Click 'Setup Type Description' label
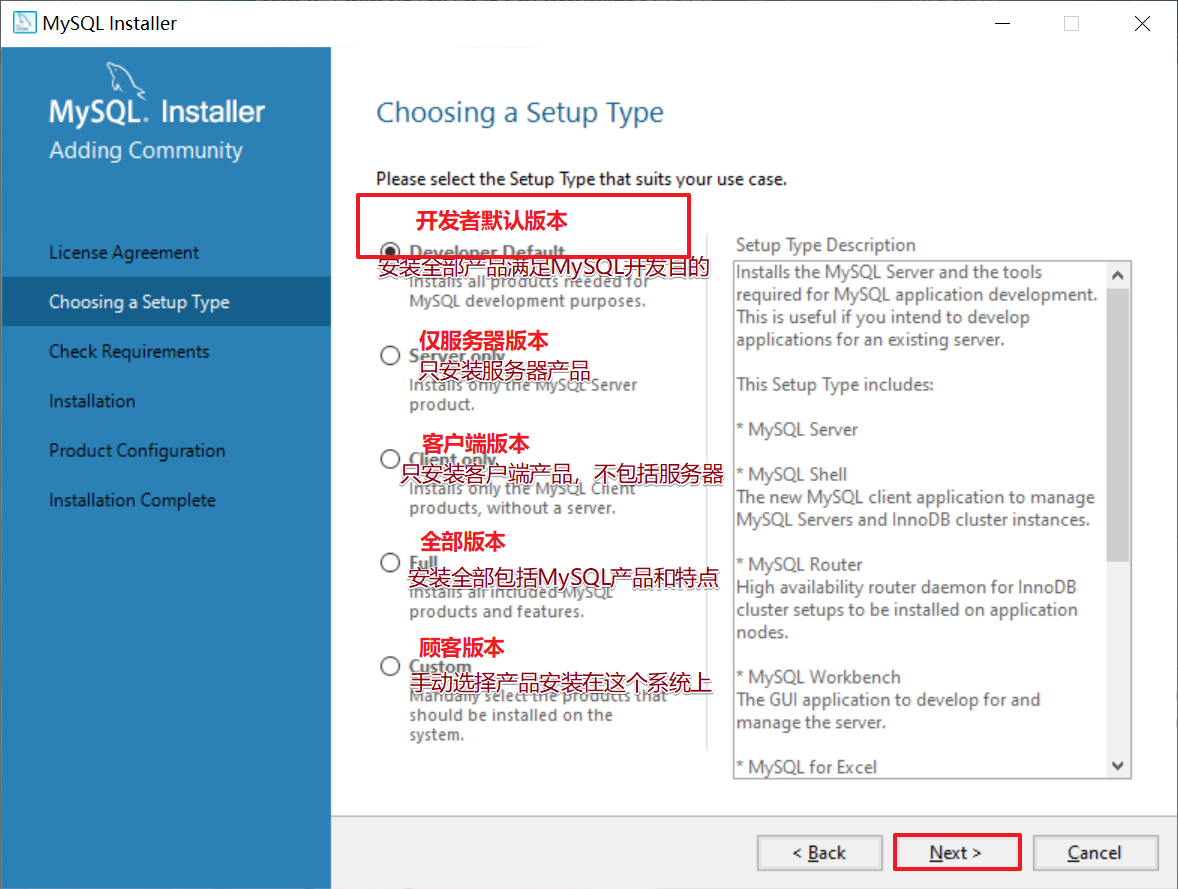 (826, 245)
